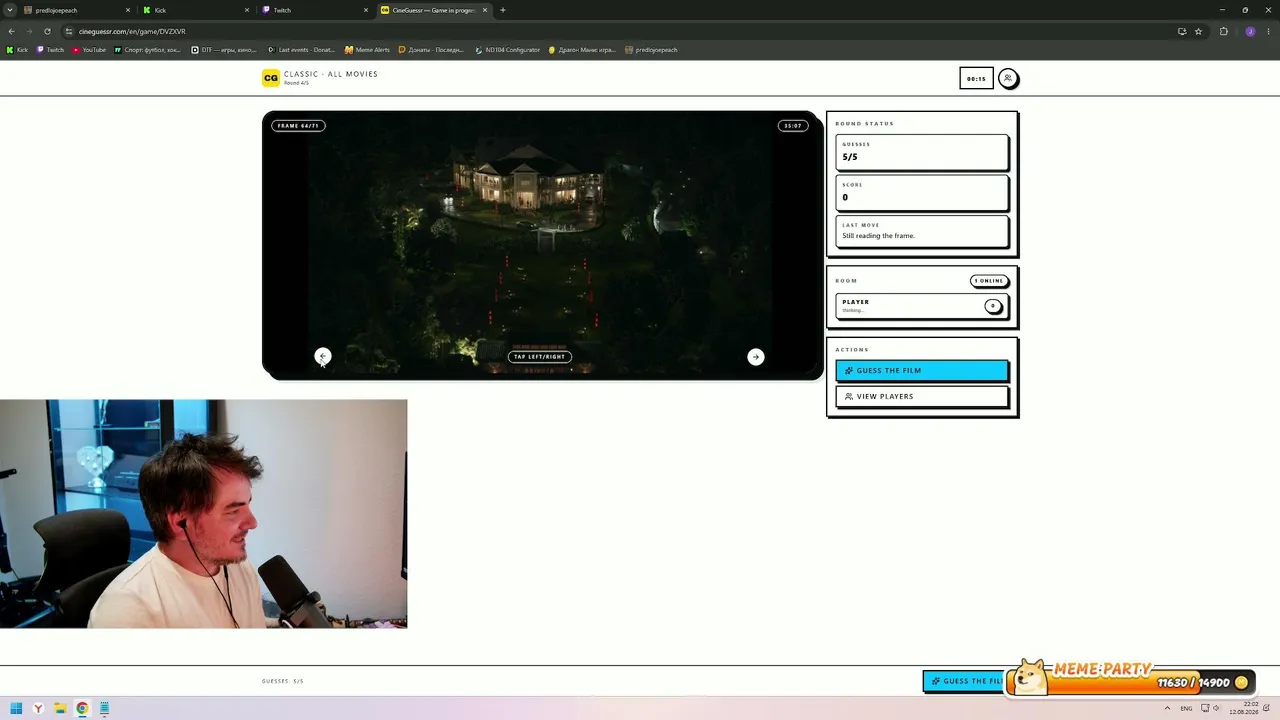Close the Kick tab
Image resolution: width=1280 pixels, height=720 pixels.
coord(247,10)
